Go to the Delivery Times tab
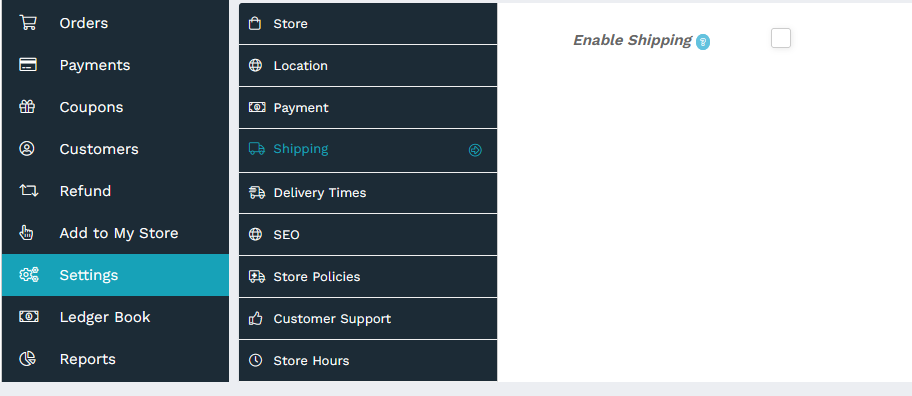The height and width of the screenshot is (396, 912). [368, 192]
